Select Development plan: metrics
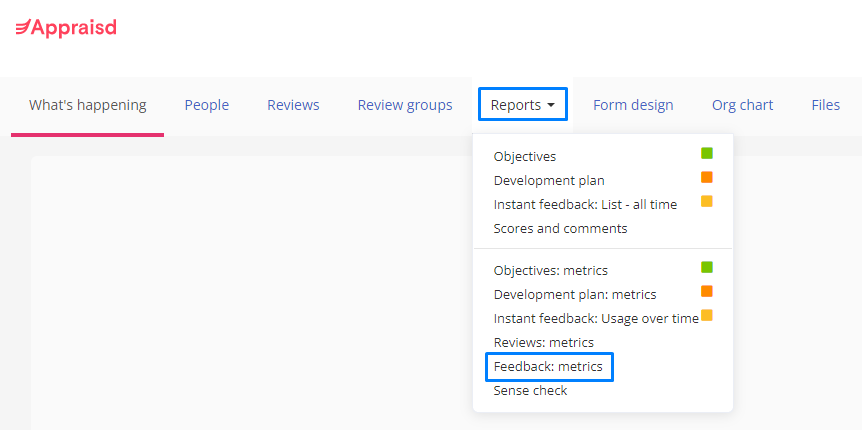Screen dimensions: 862x430 (x=574, y=295)
